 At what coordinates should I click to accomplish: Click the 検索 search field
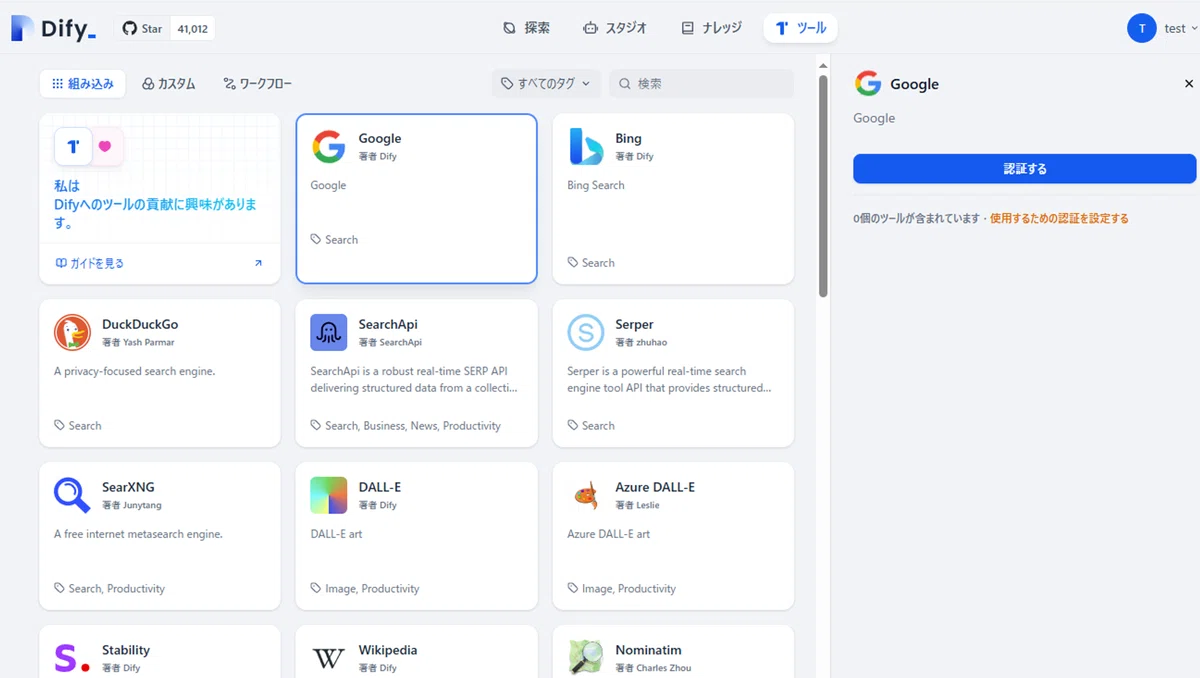tap(701, 84)
